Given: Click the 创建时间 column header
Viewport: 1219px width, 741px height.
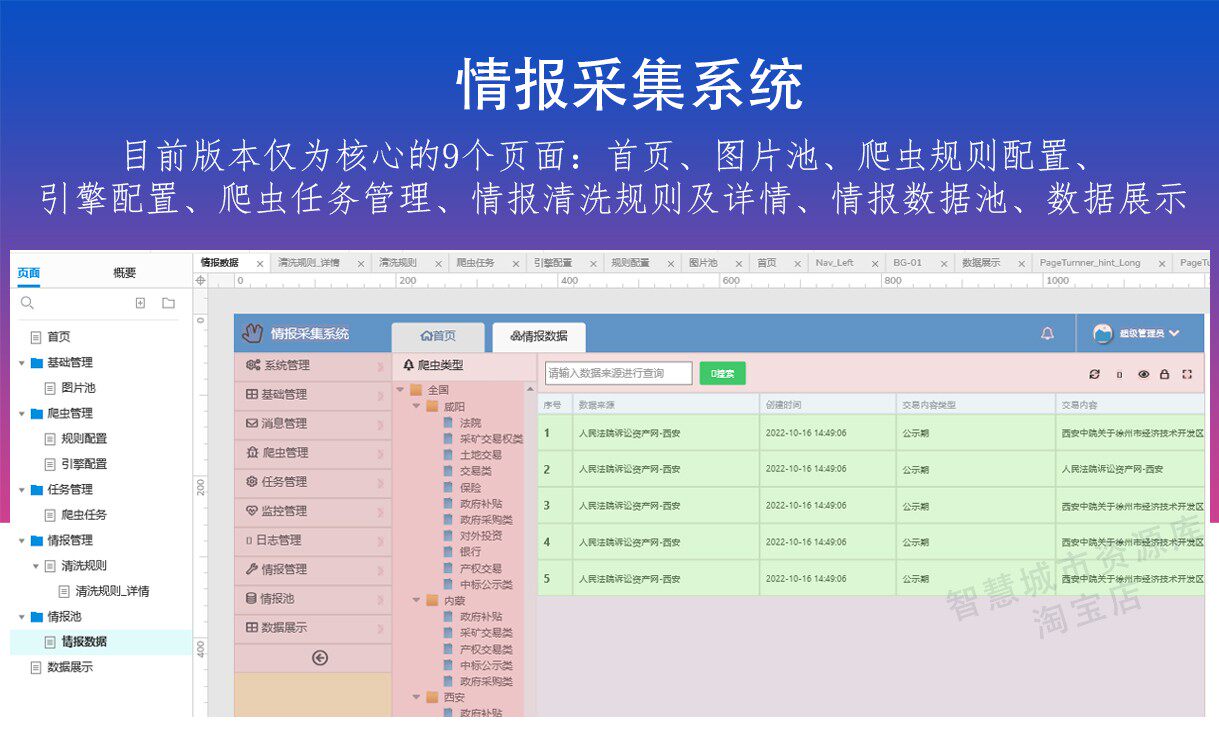Looking at the screenshot, I should [x=826, y=405].
